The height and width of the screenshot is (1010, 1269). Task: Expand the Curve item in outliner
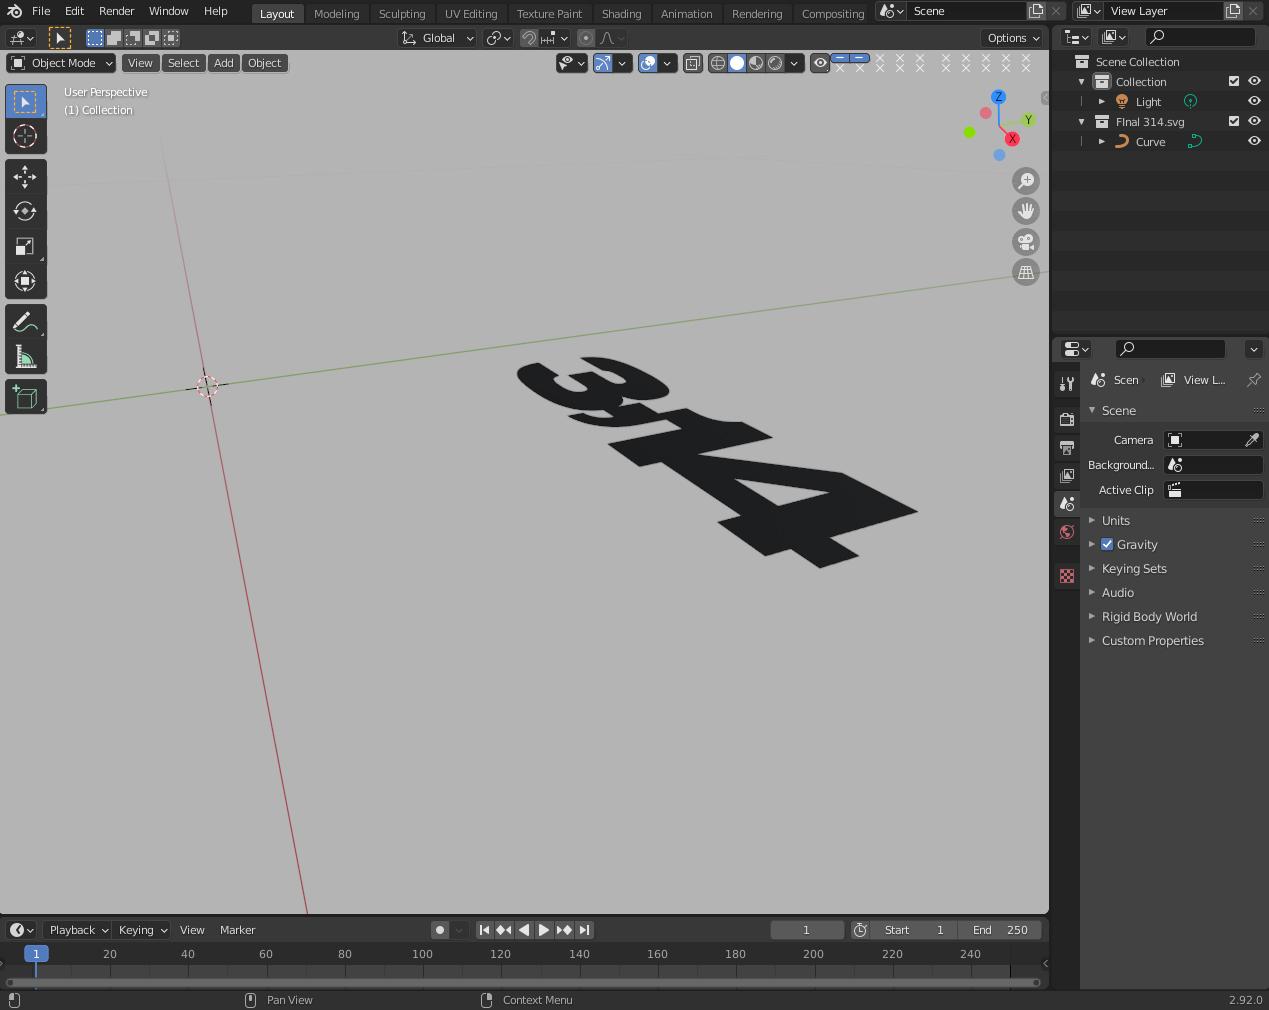pos(1102,142)
